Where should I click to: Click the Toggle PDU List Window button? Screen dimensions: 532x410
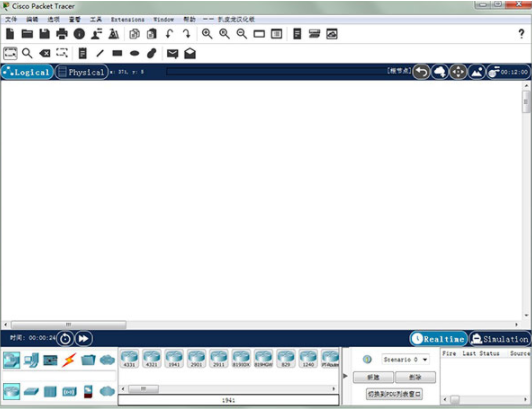(x=394, y=394)
